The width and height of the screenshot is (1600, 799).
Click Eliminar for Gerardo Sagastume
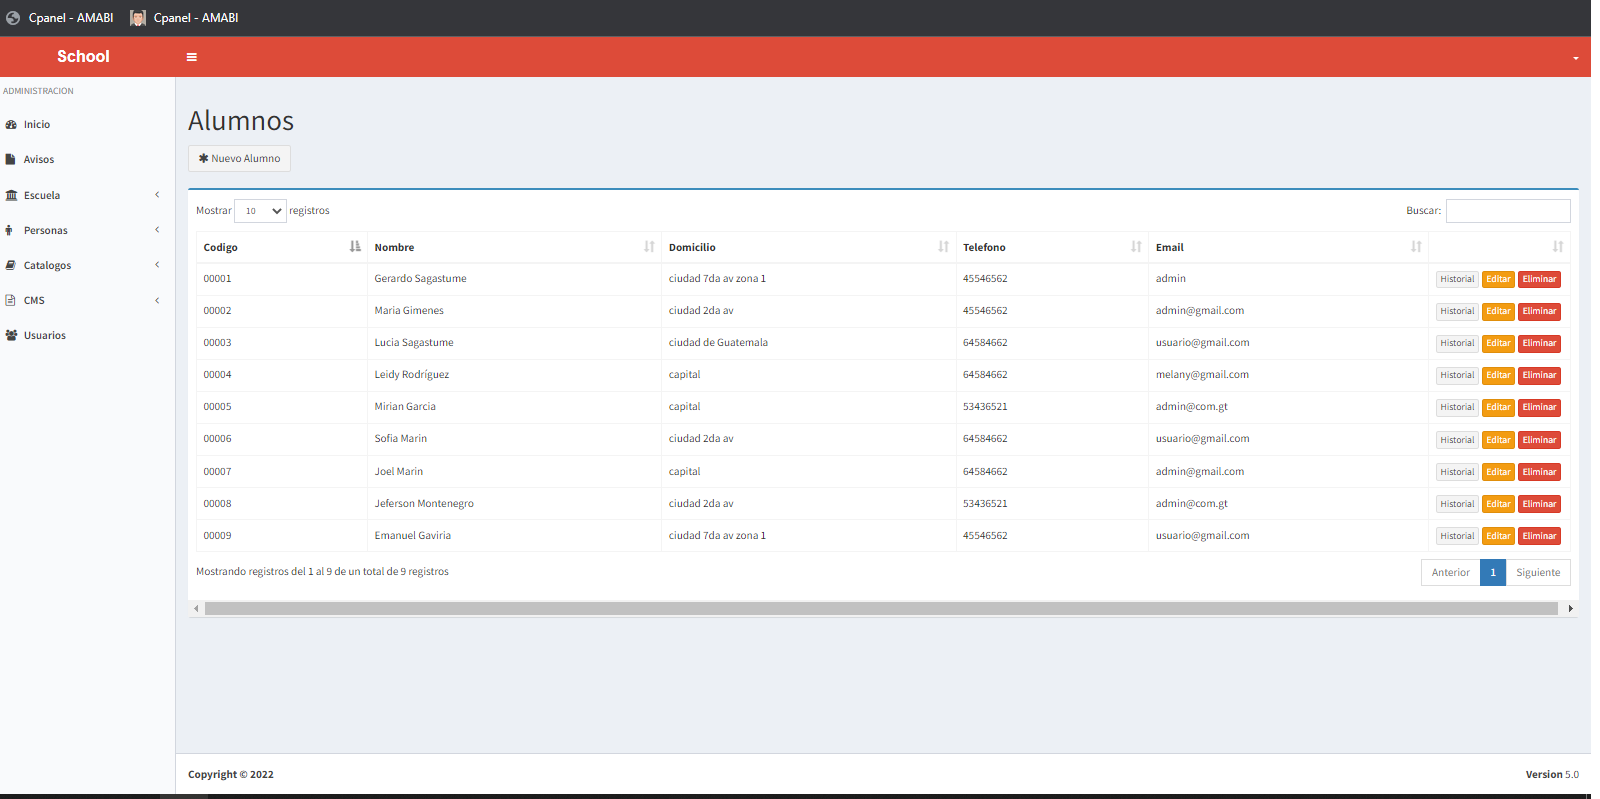1539,279
